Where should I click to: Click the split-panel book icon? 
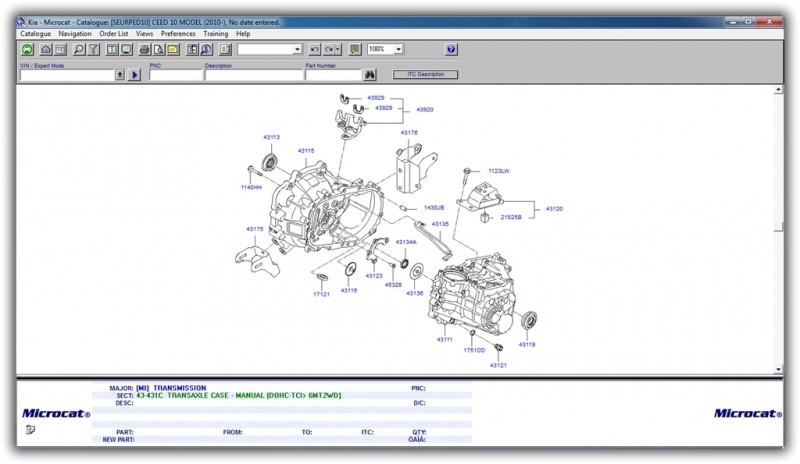pos(192,50)
